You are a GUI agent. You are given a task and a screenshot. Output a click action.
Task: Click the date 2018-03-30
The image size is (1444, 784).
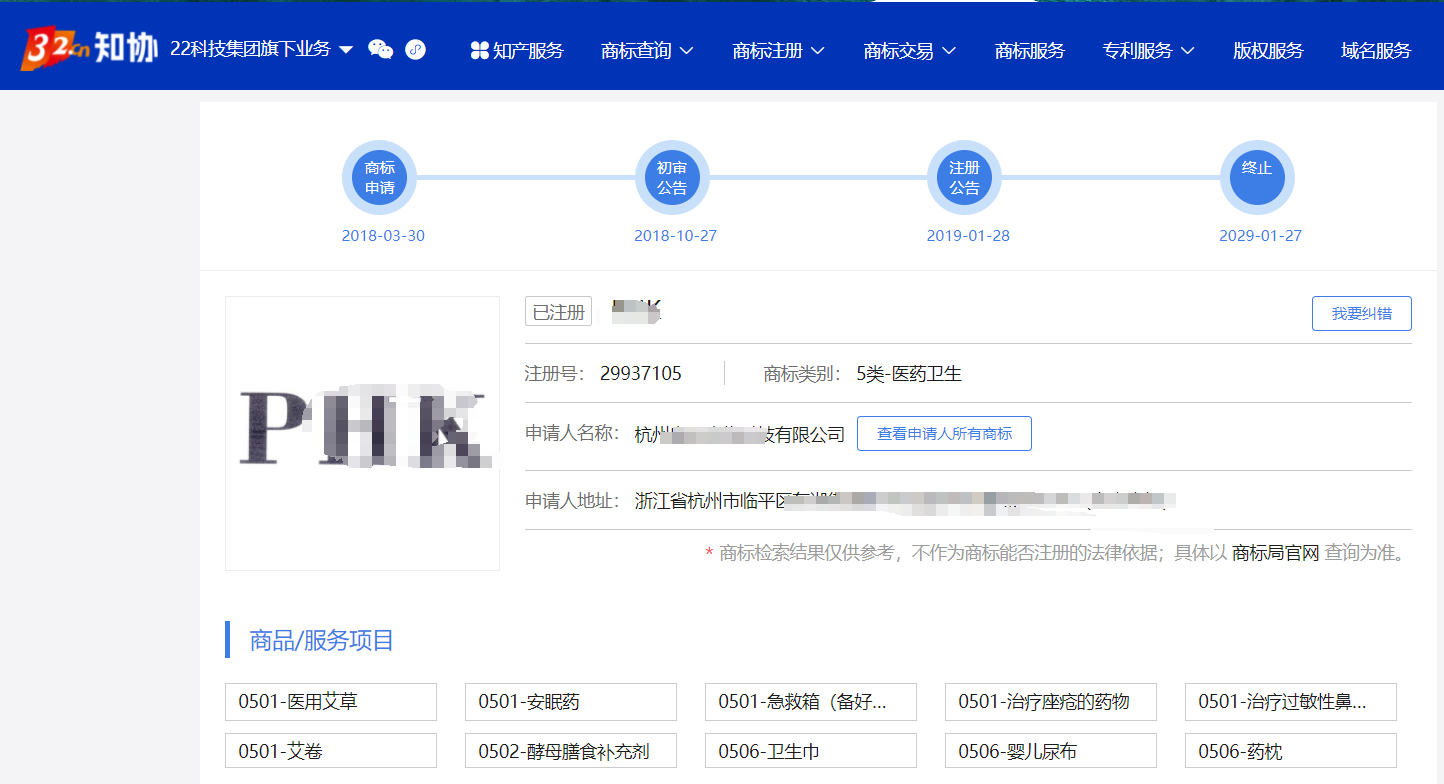pyautogui.click(x=383, y=236)
